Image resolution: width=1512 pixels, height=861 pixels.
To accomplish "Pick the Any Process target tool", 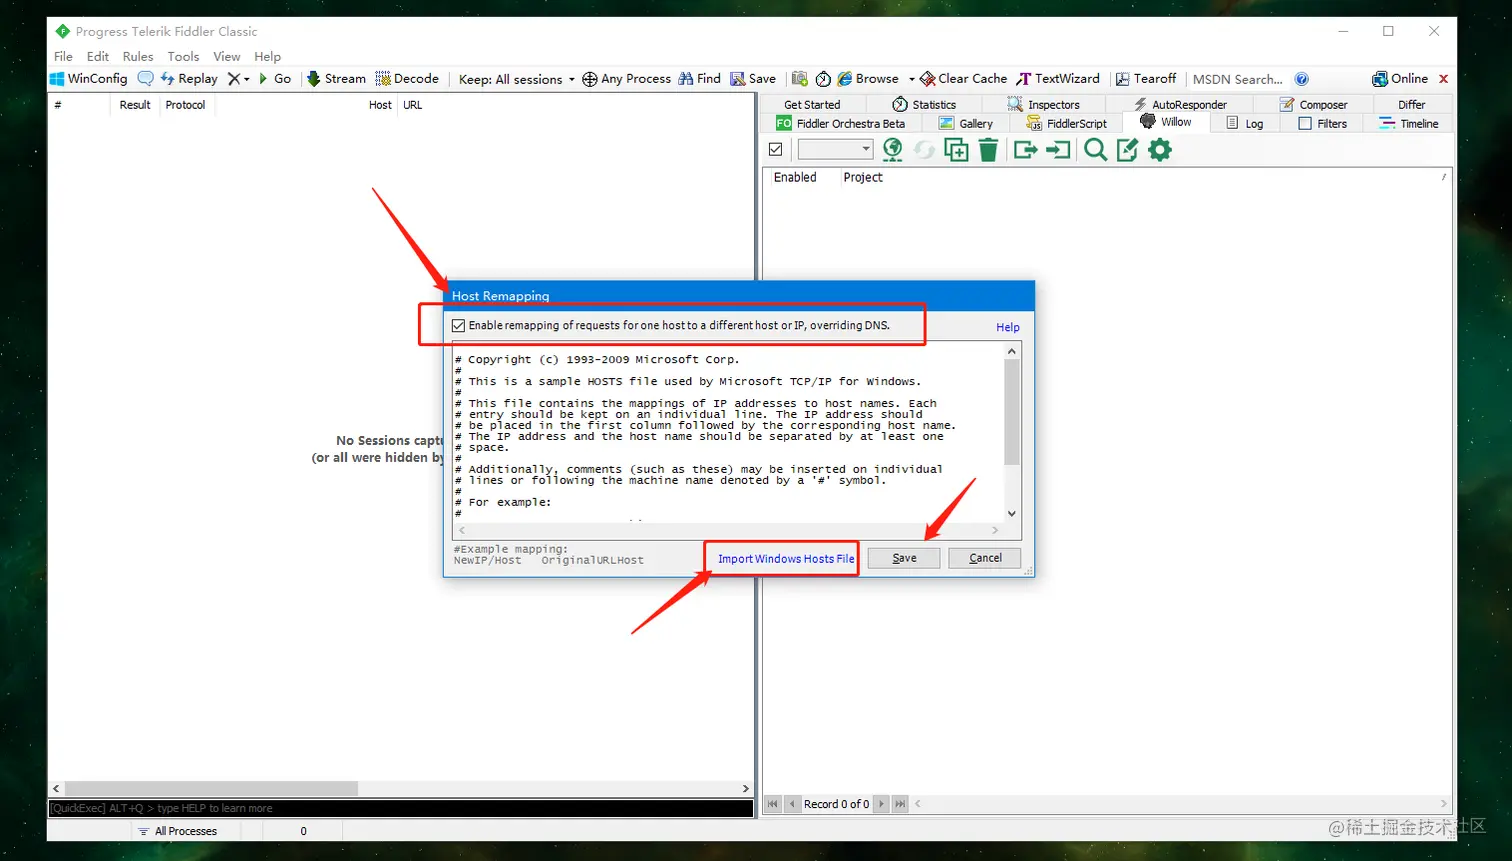I will pyautogui.click(x=626, y=78).
